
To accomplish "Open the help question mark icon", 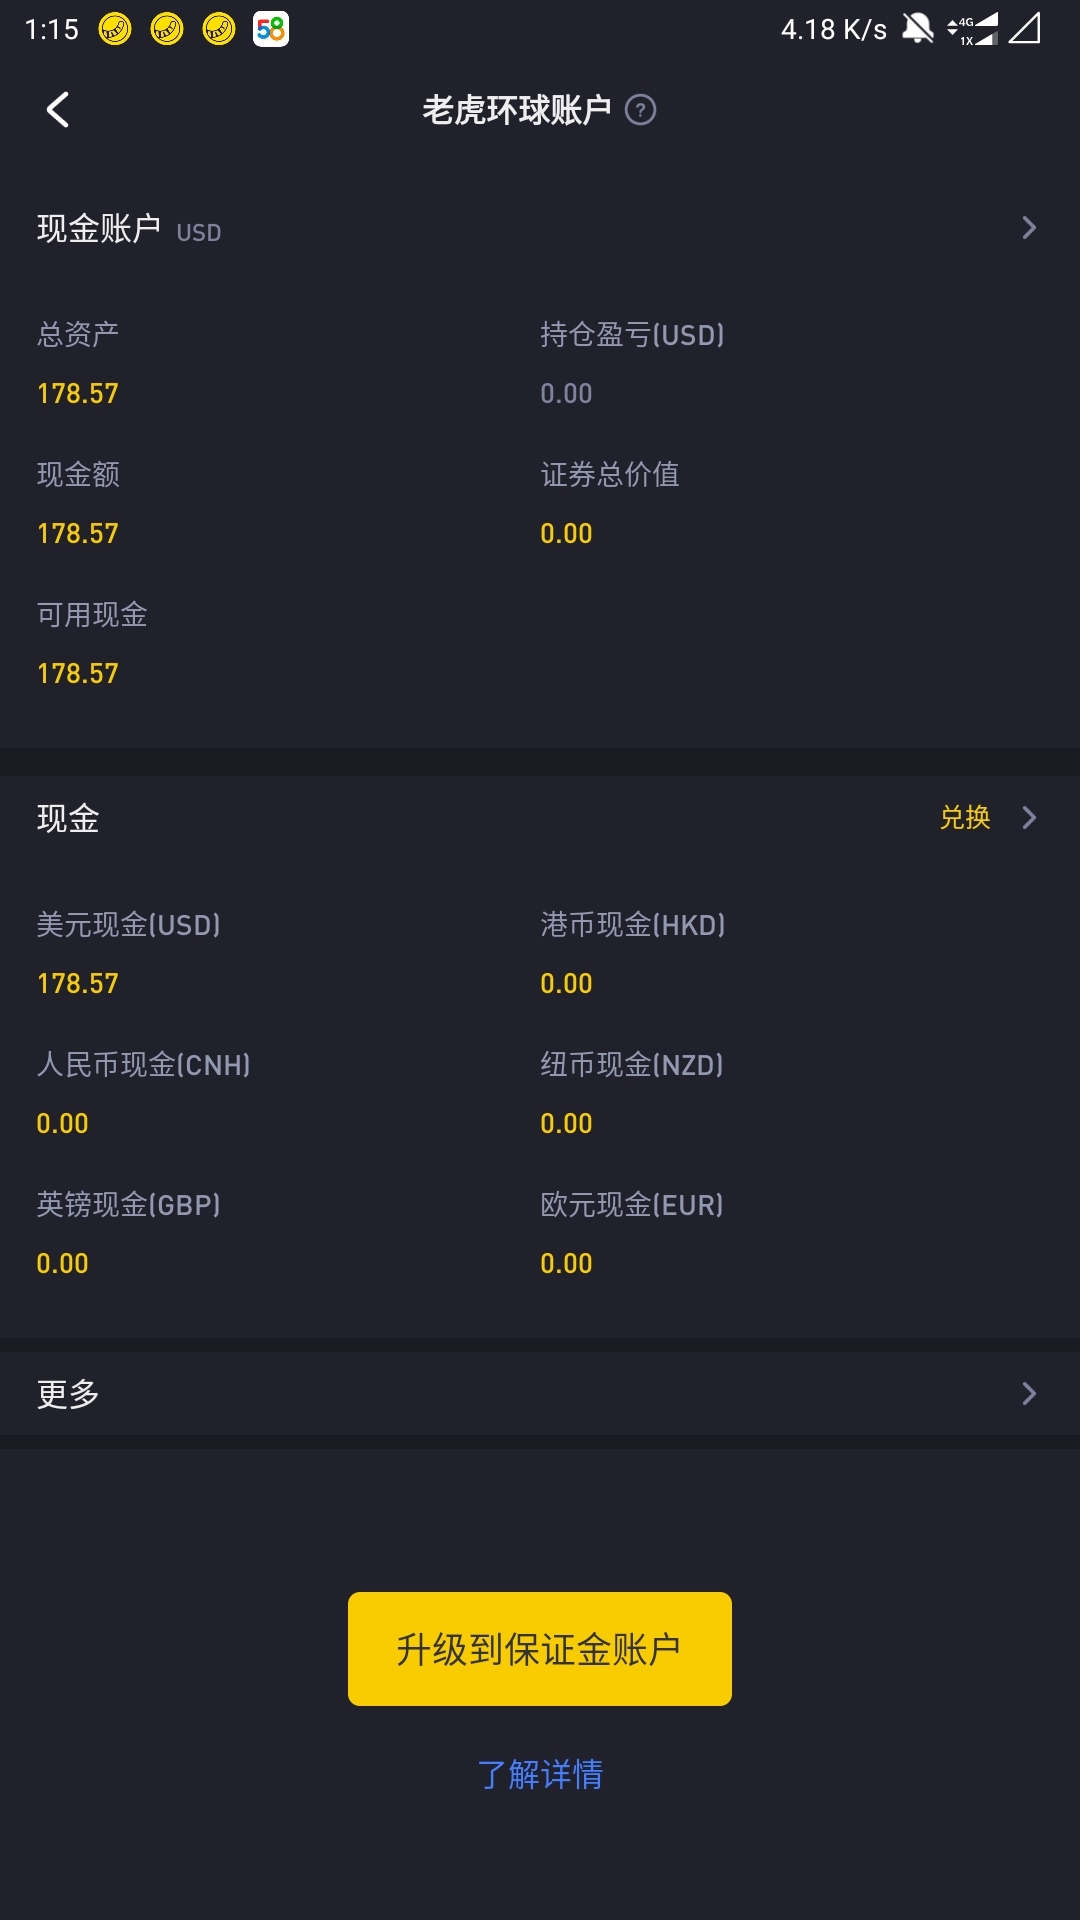I will [640, 110].
